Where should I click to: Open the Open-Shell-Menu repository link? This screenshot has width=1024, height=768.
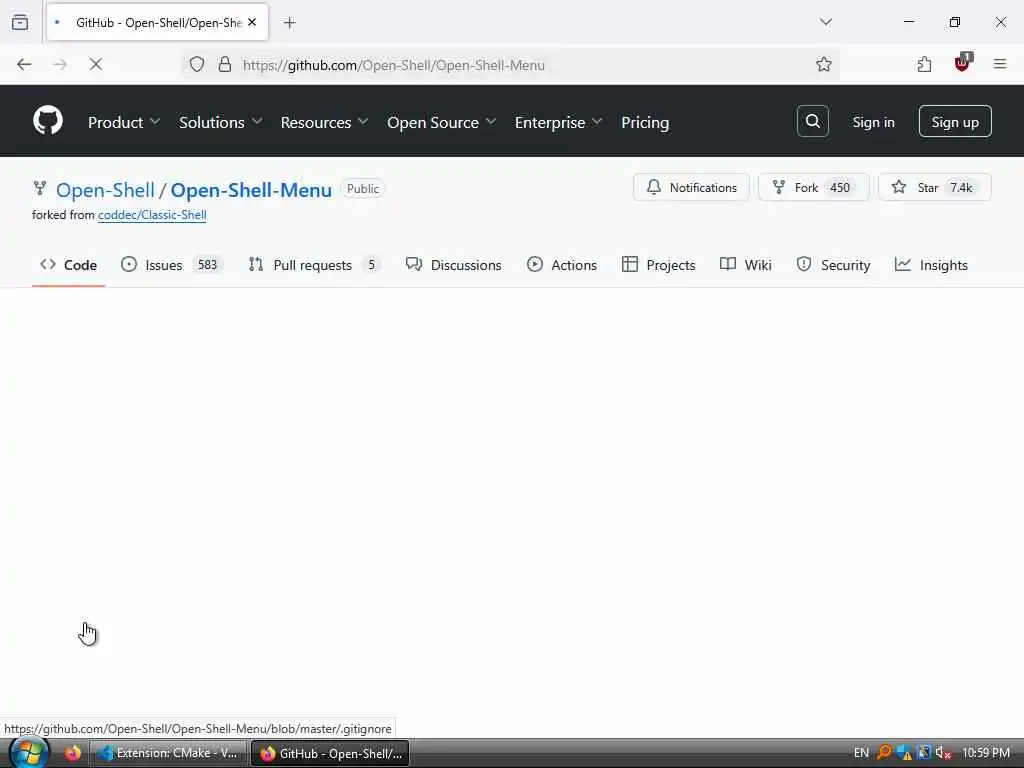coord(251,190)
